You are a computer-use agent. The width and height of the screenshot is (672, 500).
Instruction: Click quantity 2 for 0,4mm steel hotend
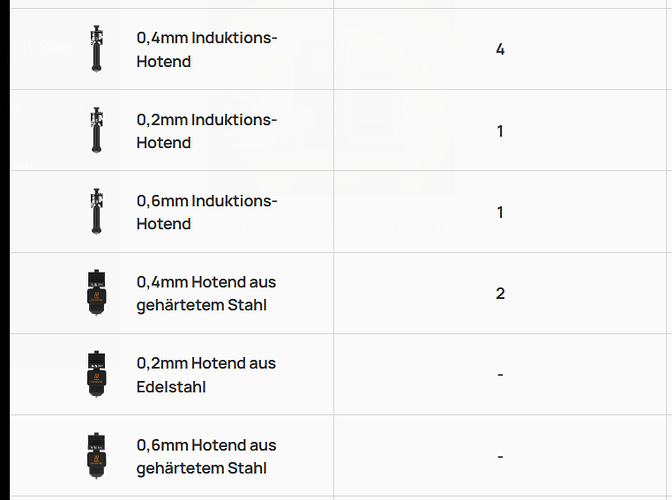[500, 293]
